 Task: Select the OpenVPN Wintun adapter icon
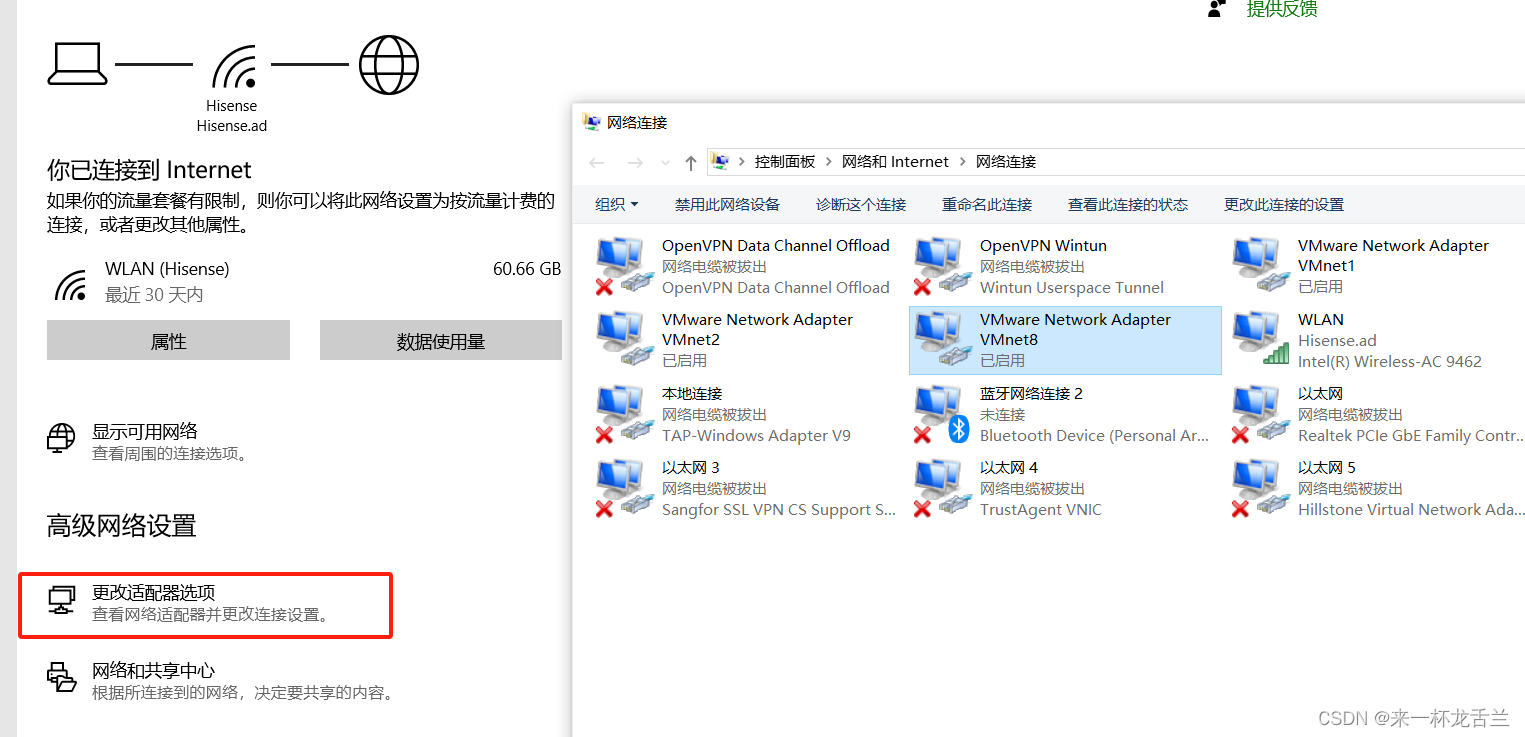pyautogui.click(x=943, y=266)
